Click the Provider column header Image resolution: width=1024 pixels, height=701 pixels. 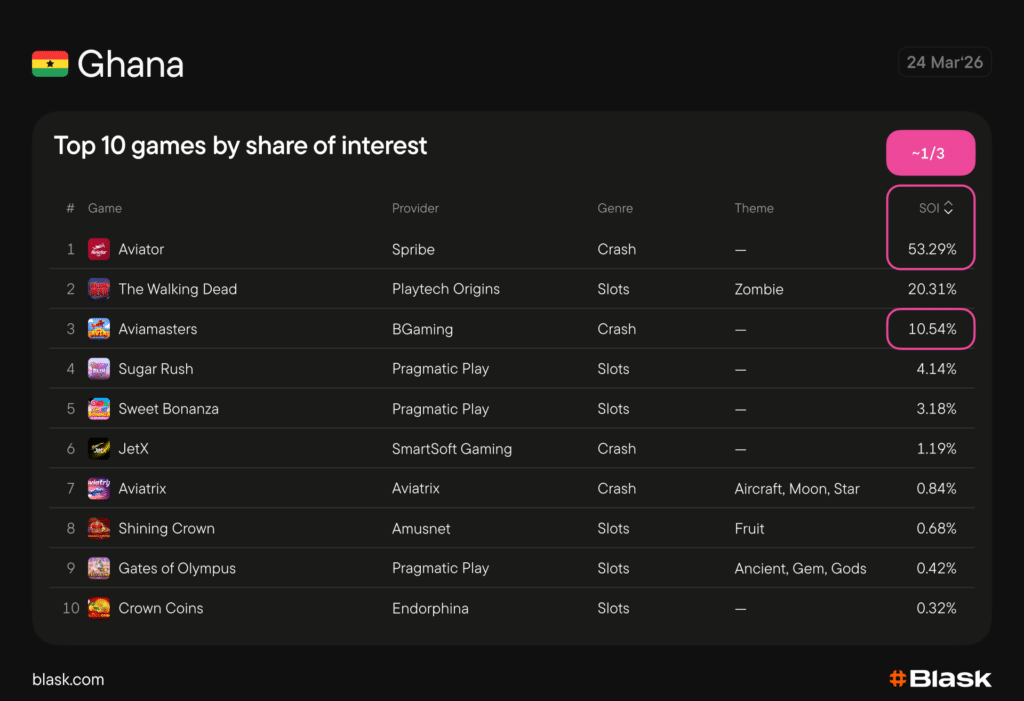(x=415, y=208)
